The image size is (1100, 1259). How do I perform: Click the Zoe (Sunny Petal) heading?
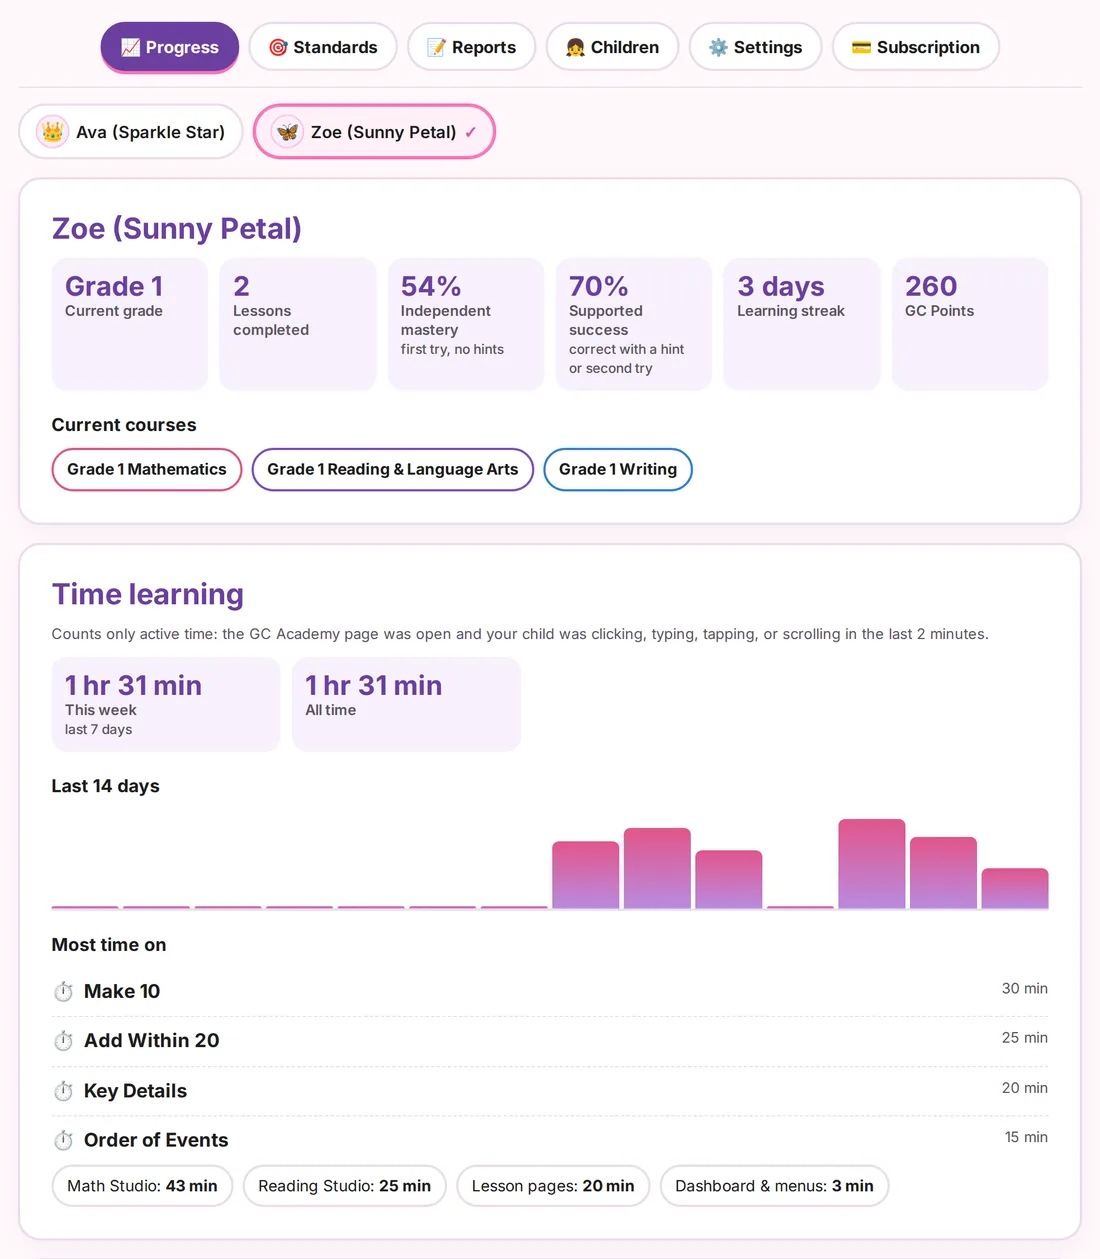(177, 229)
